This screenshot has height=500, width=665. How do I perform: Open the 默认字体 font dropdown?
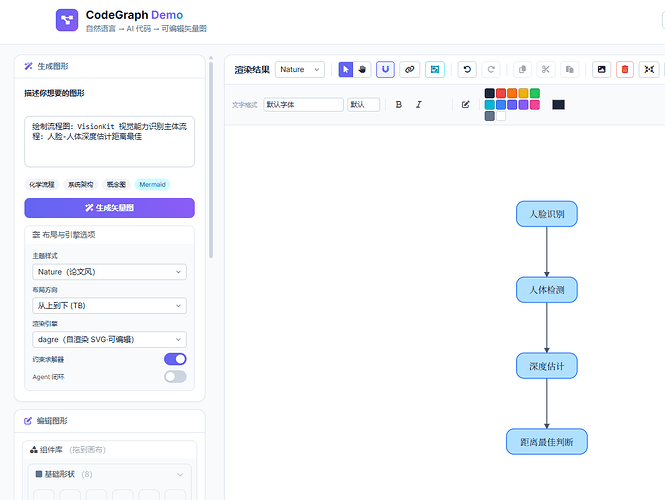tap(303, 104)
